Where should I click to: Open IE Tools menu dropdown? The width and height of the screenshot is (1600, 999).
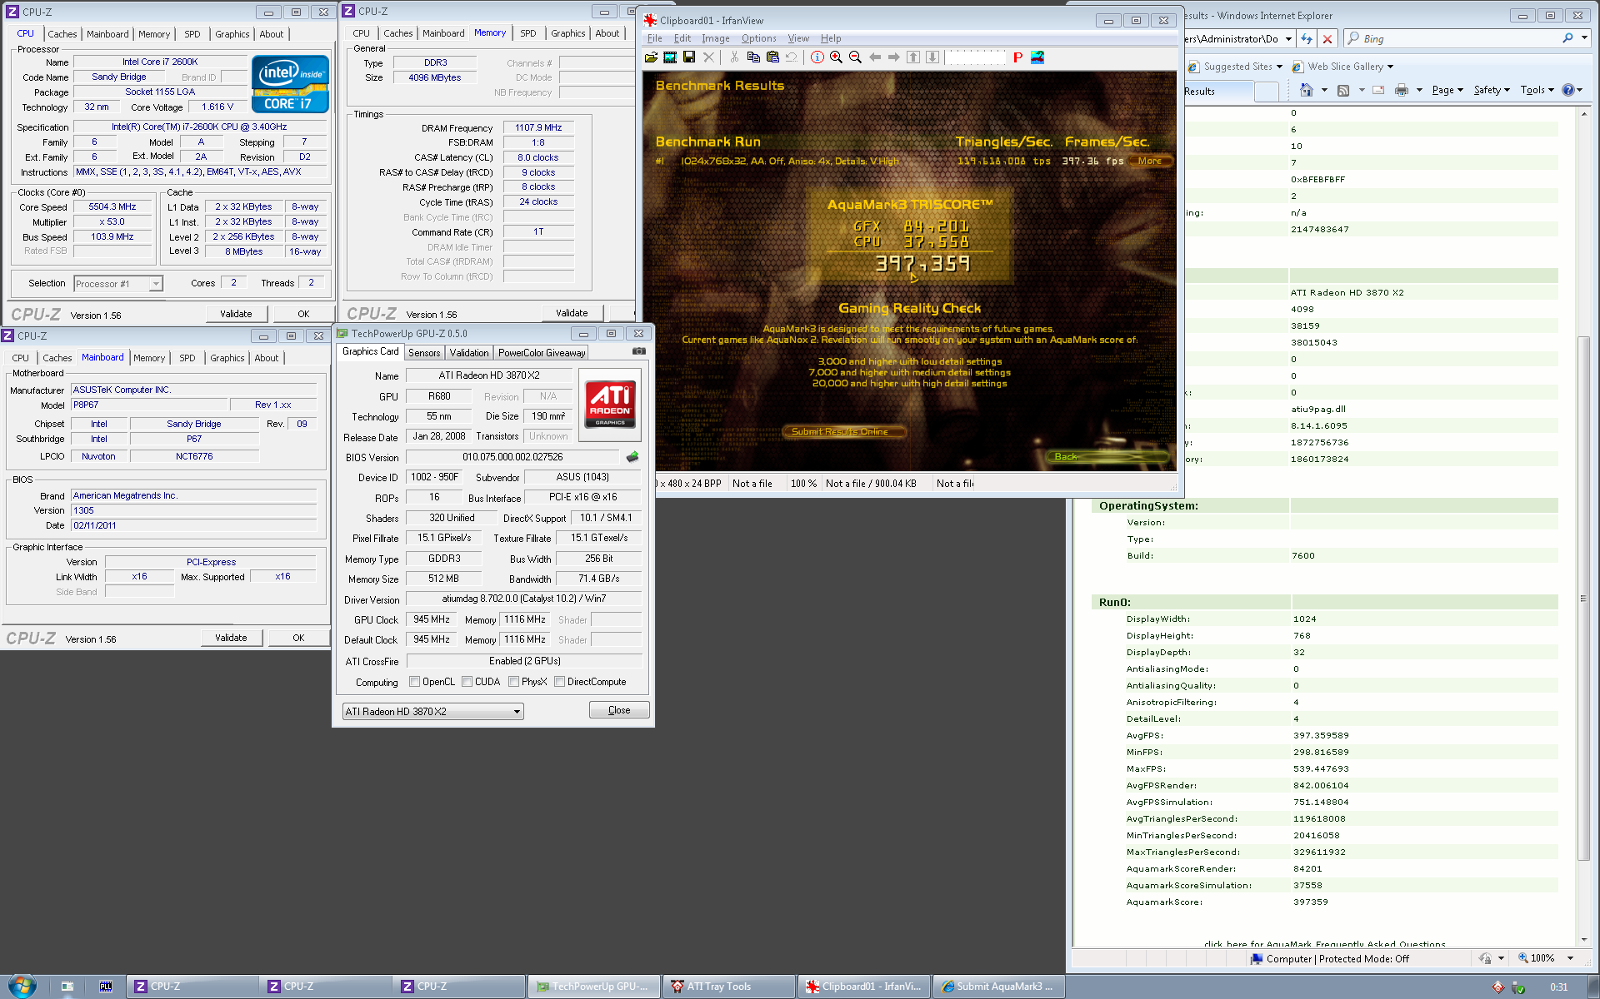tap(1537, 90)
